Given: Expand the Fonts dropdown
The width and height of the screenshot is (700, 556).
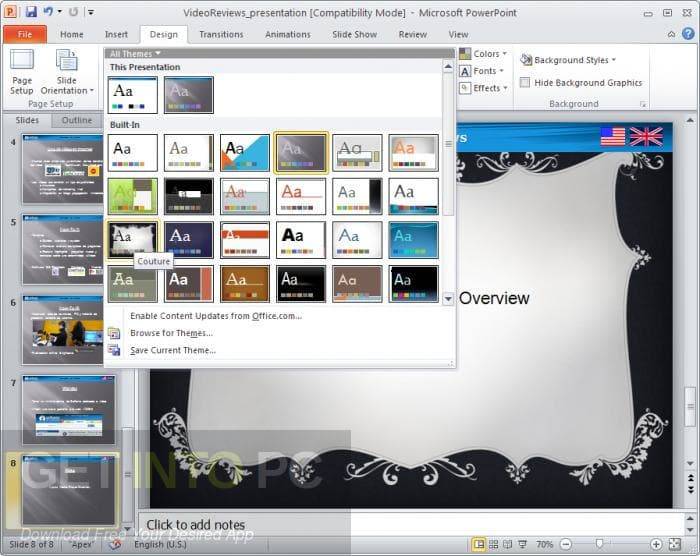Looking at the screenshot, I should [483, 71].
